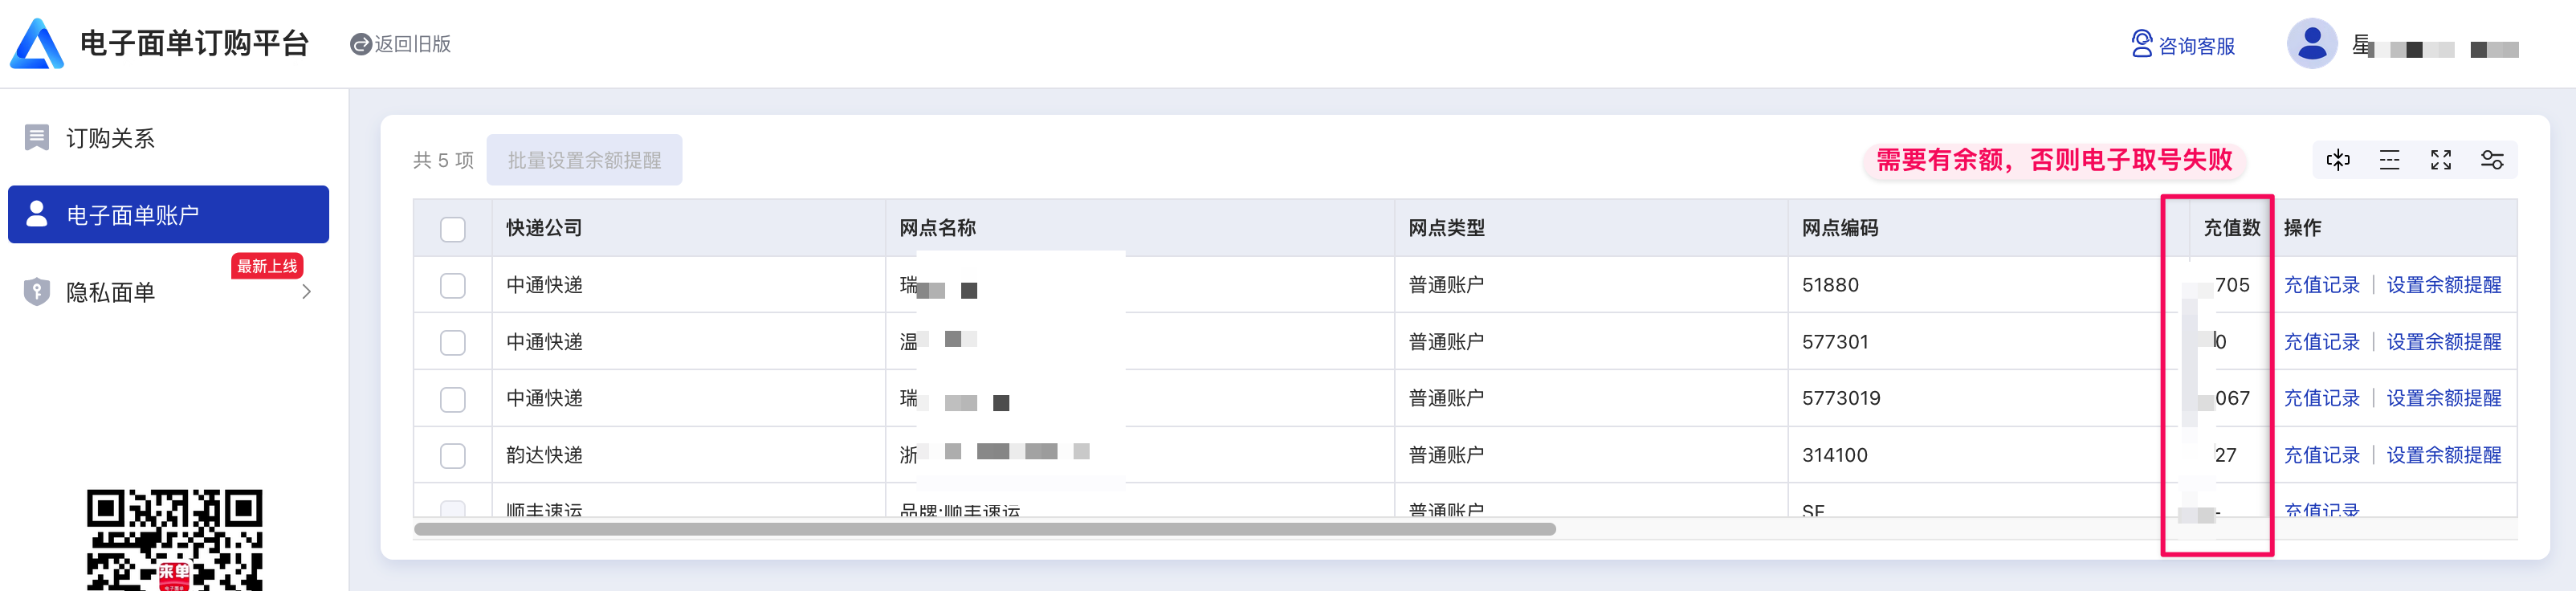Click 设置余额提醒 for the 314100 row
The width and height of the screenshot is (2576, 591).
pos(2443,455)
